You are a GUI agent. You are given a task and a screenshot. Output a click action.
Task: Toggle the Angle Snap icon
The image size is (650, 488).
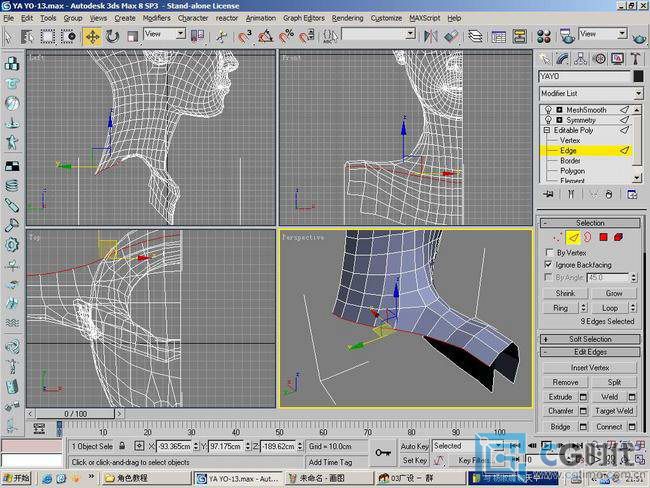pos(265,37)
